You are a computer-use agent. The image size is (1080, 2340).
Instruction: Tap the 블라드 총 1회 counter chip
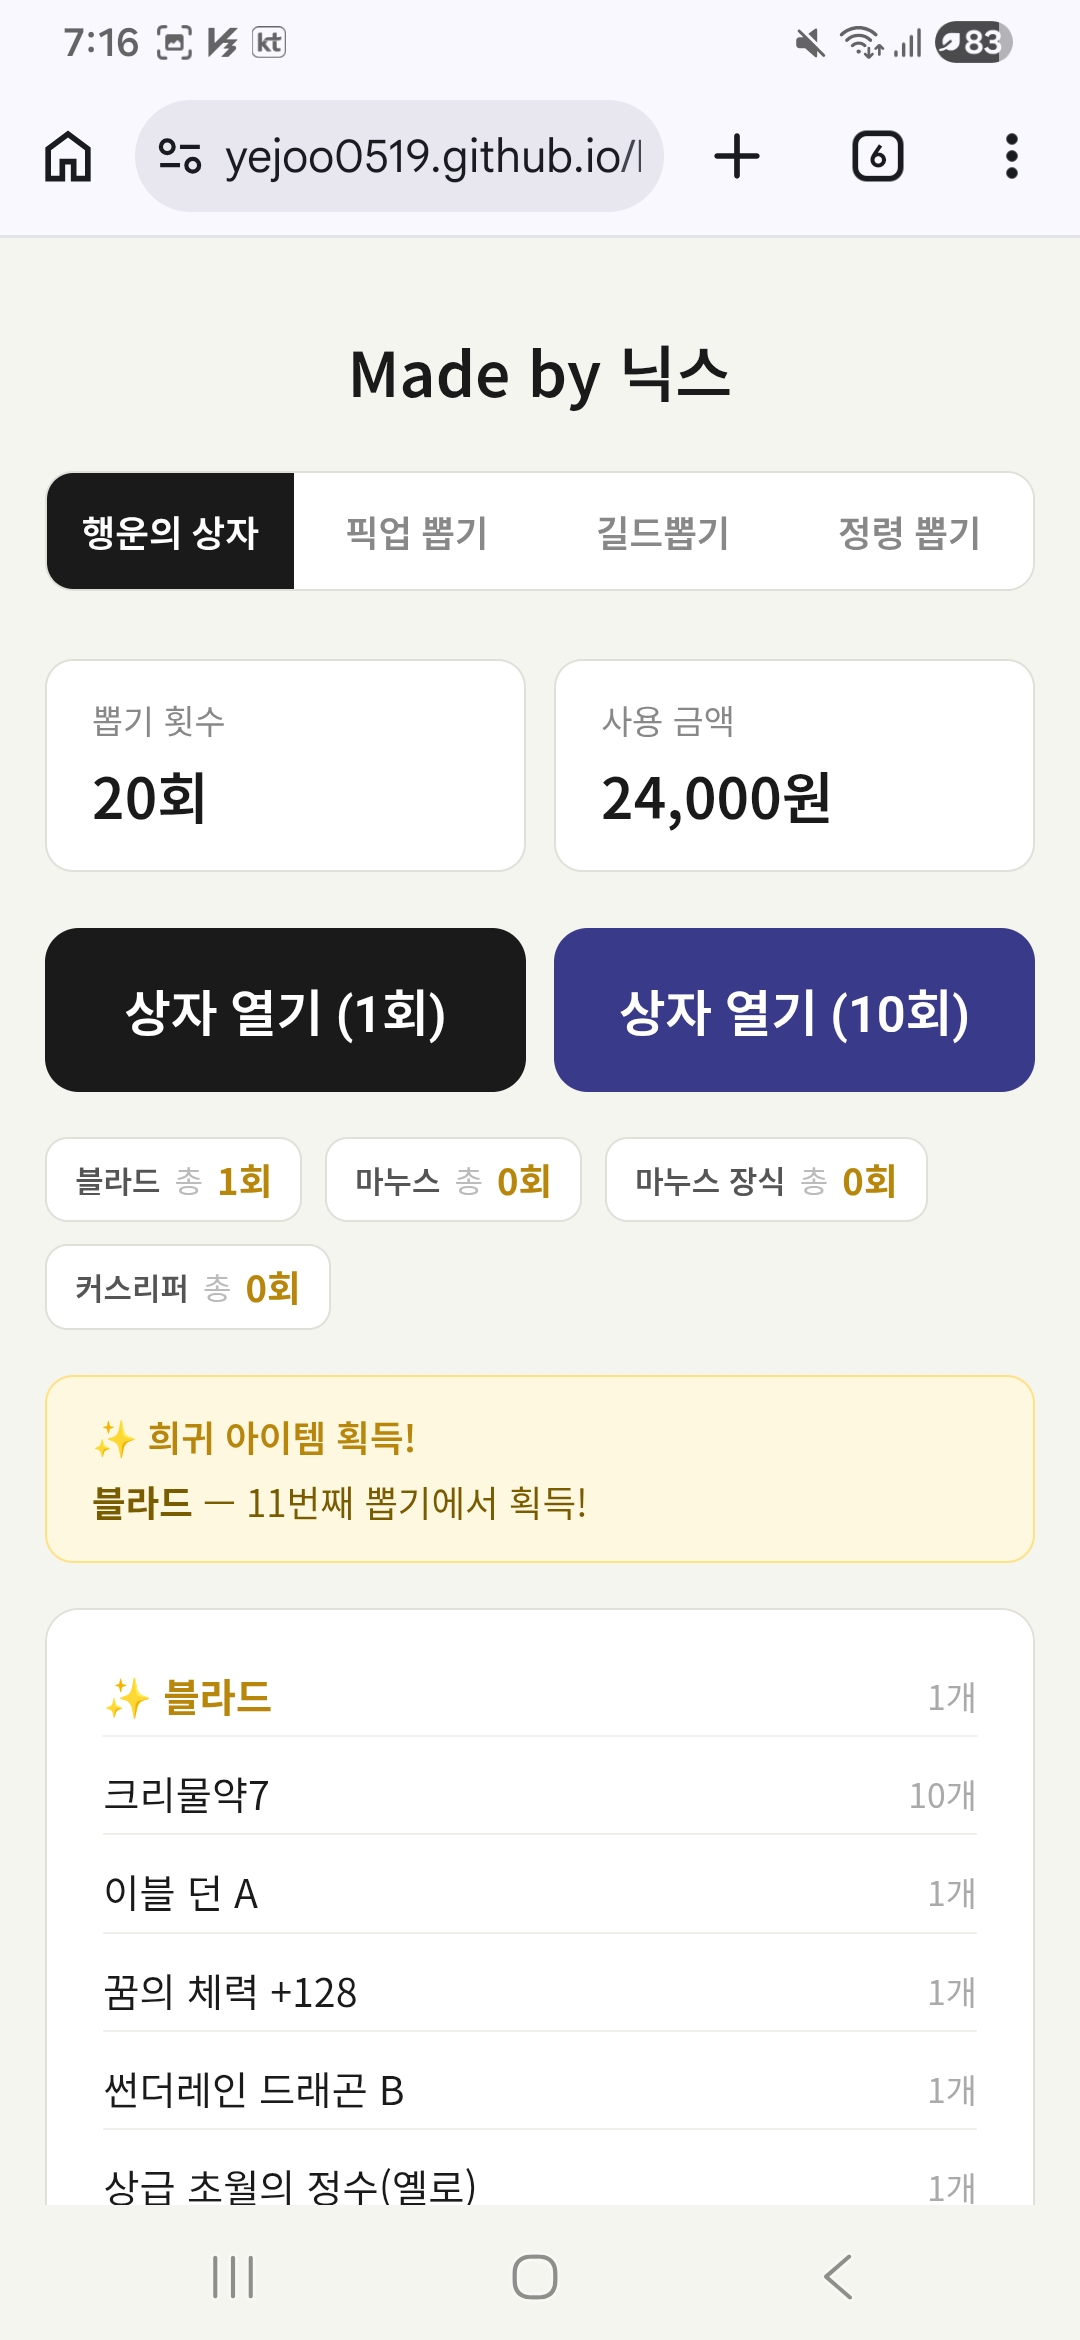tap(173, 1181)
